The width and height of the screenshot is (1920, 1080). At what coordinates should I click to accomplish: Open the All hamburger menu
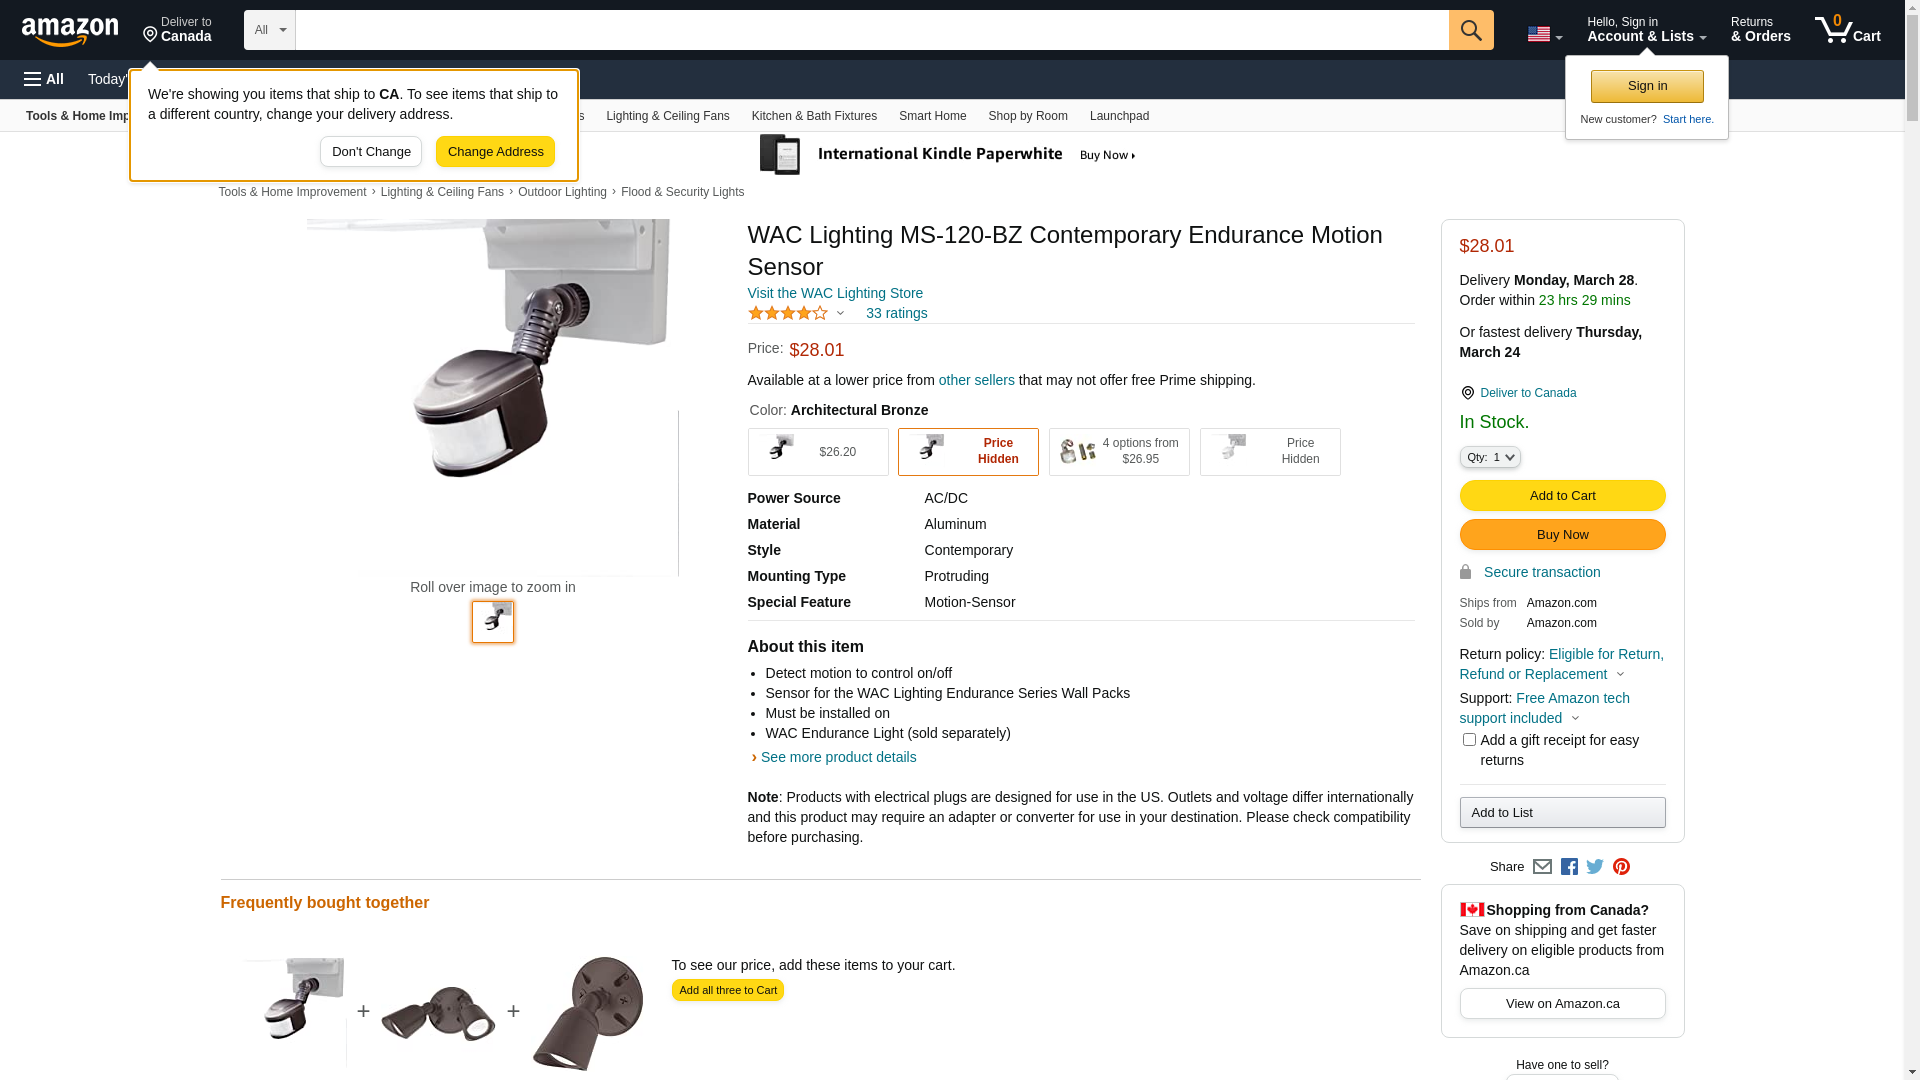pyautogui.click(x=44, y=79)
